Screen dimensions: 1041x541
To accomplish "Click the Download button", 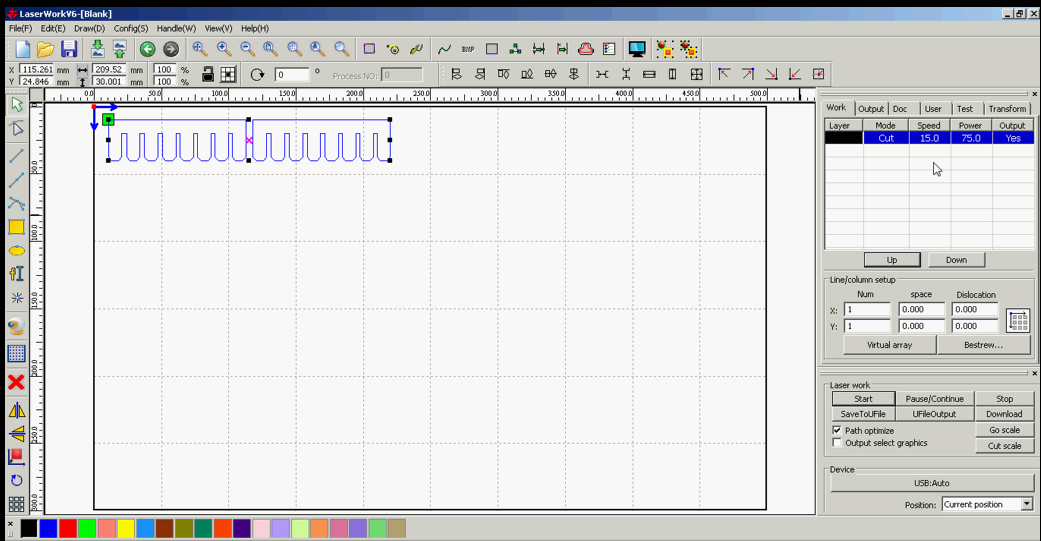I will pyautogui.click(x=1004, y=414).
